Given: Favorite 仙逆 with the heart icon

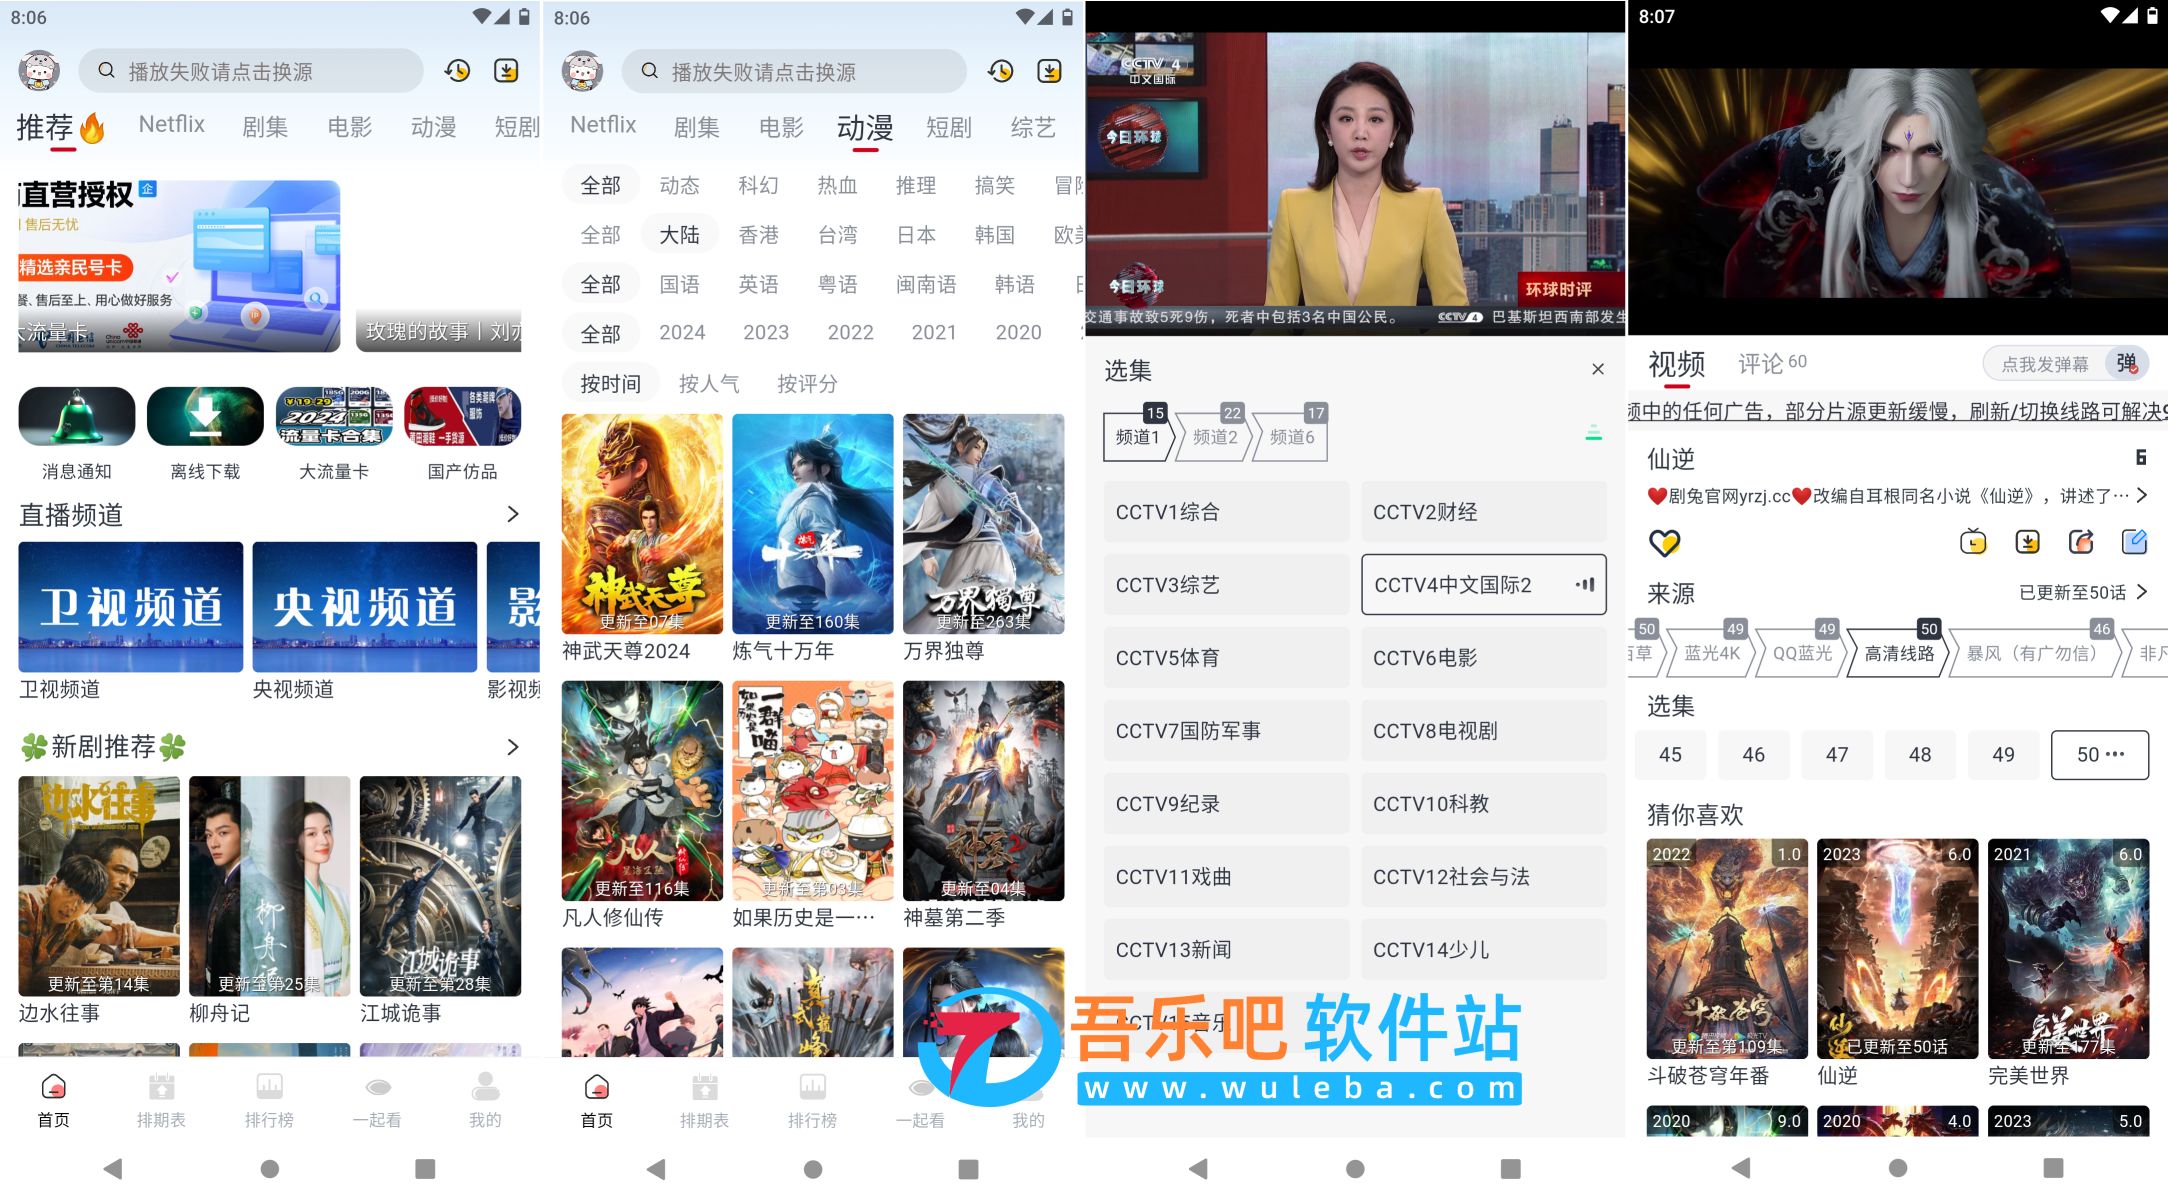Looking at the screenshot, I should [1664, 543].
